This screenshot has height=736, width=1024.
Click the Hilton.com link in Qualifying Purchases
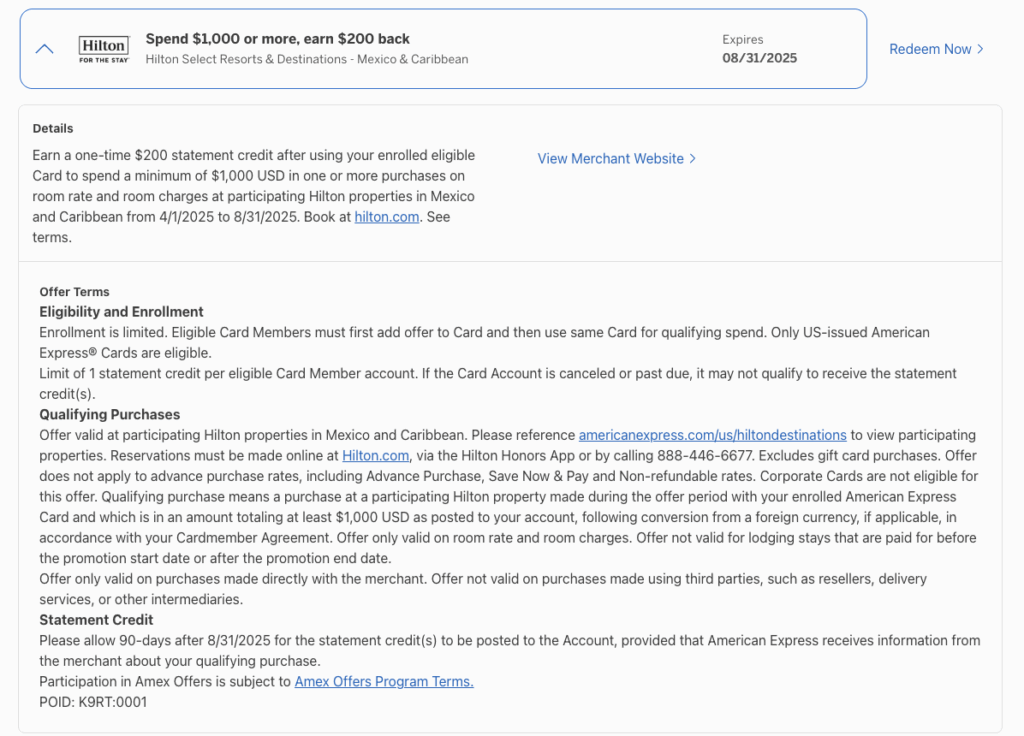click(x=376, y=456)
